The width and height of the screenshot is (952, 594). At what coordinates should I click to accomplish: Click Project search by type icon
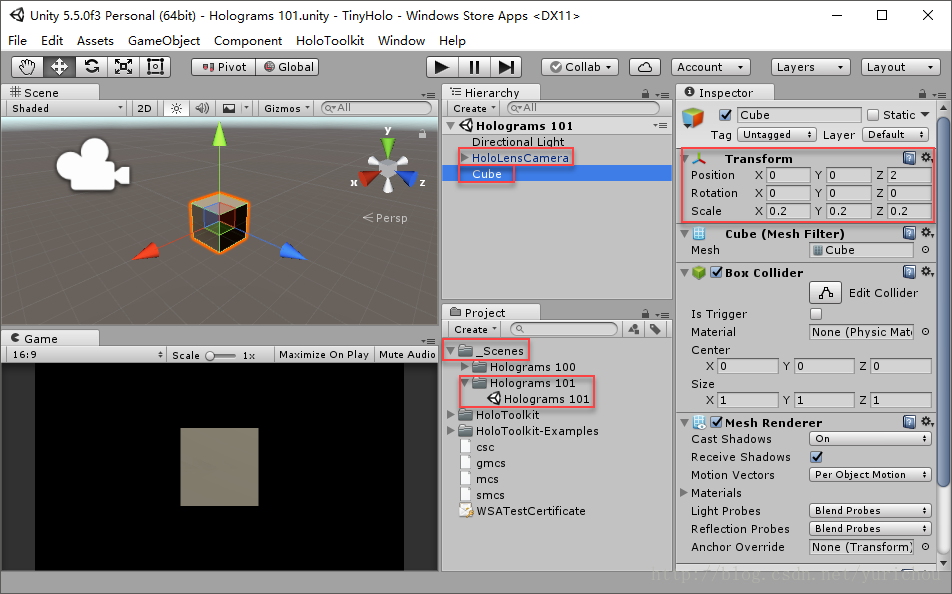coord(634,329)
